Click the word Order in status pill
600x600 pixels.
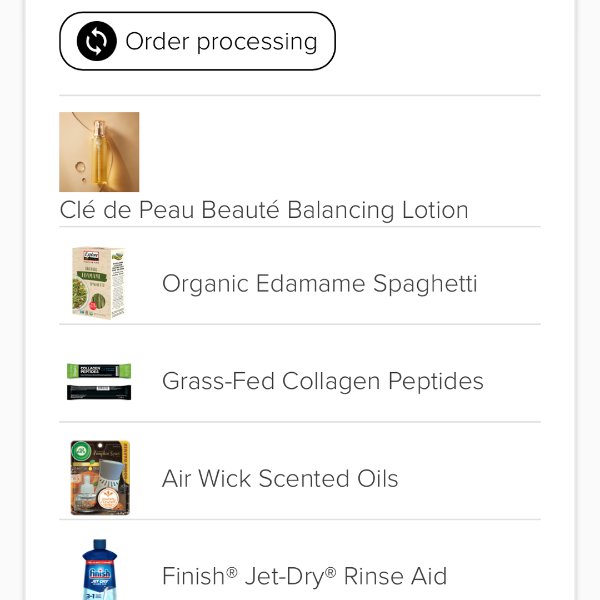tap(157, 41)
